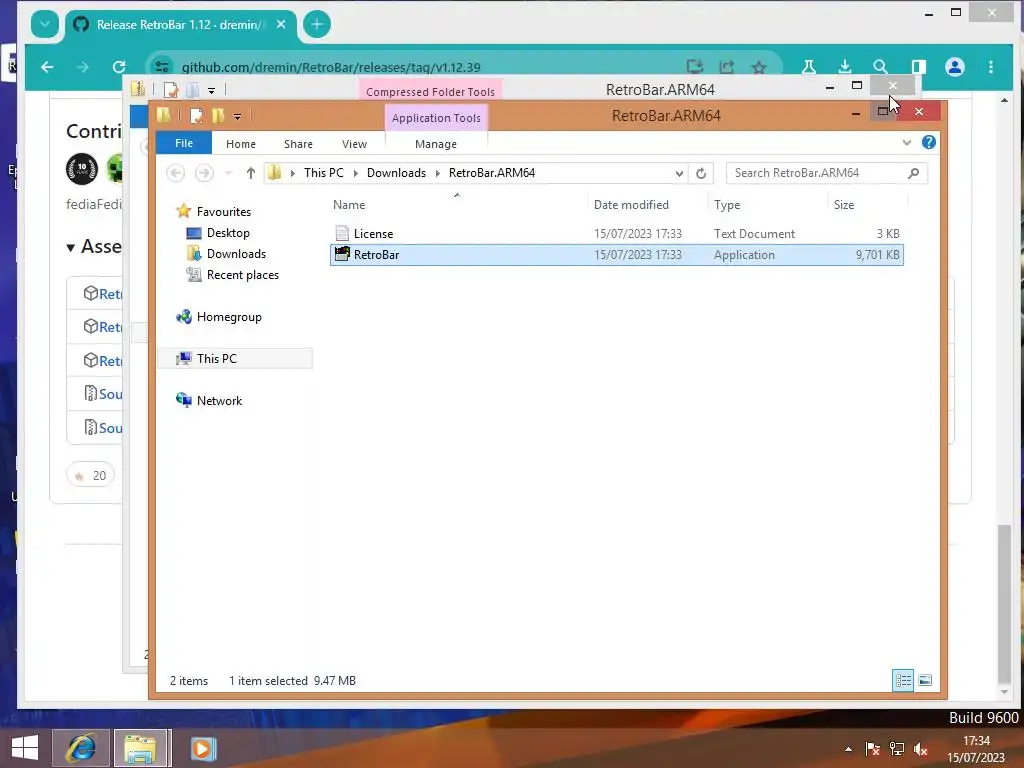Open a new browser tab

317,25
